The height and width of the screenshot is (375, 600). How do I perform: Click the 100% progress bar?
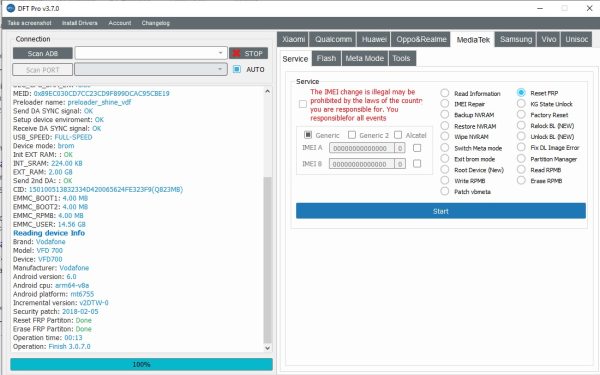pyautogui.click(x=142, y=364)
